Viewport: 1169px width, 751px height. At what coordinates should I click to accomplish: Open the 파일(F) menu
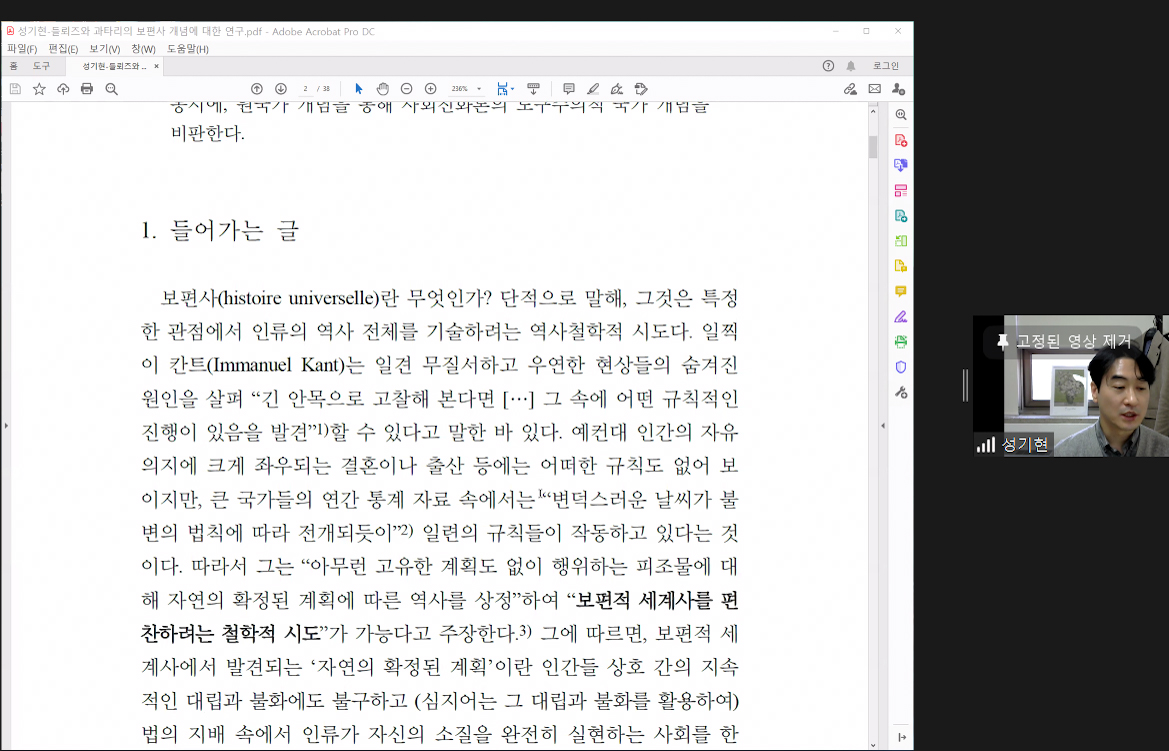point(22,48)
